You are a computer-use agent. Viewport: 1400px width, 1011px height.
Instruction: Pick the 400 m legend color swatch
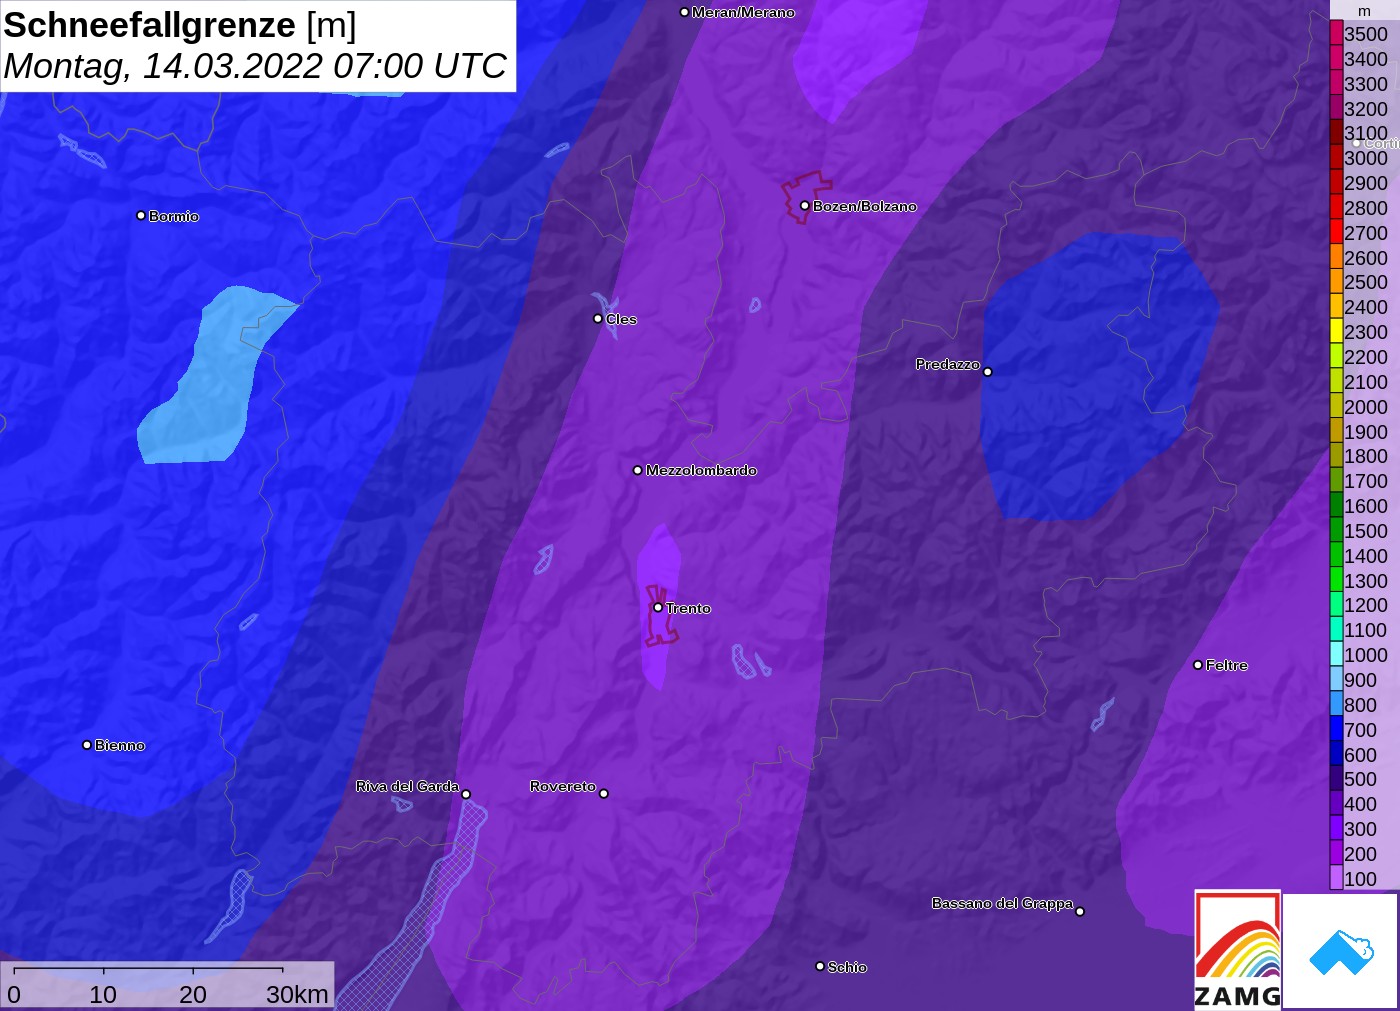1336,803
